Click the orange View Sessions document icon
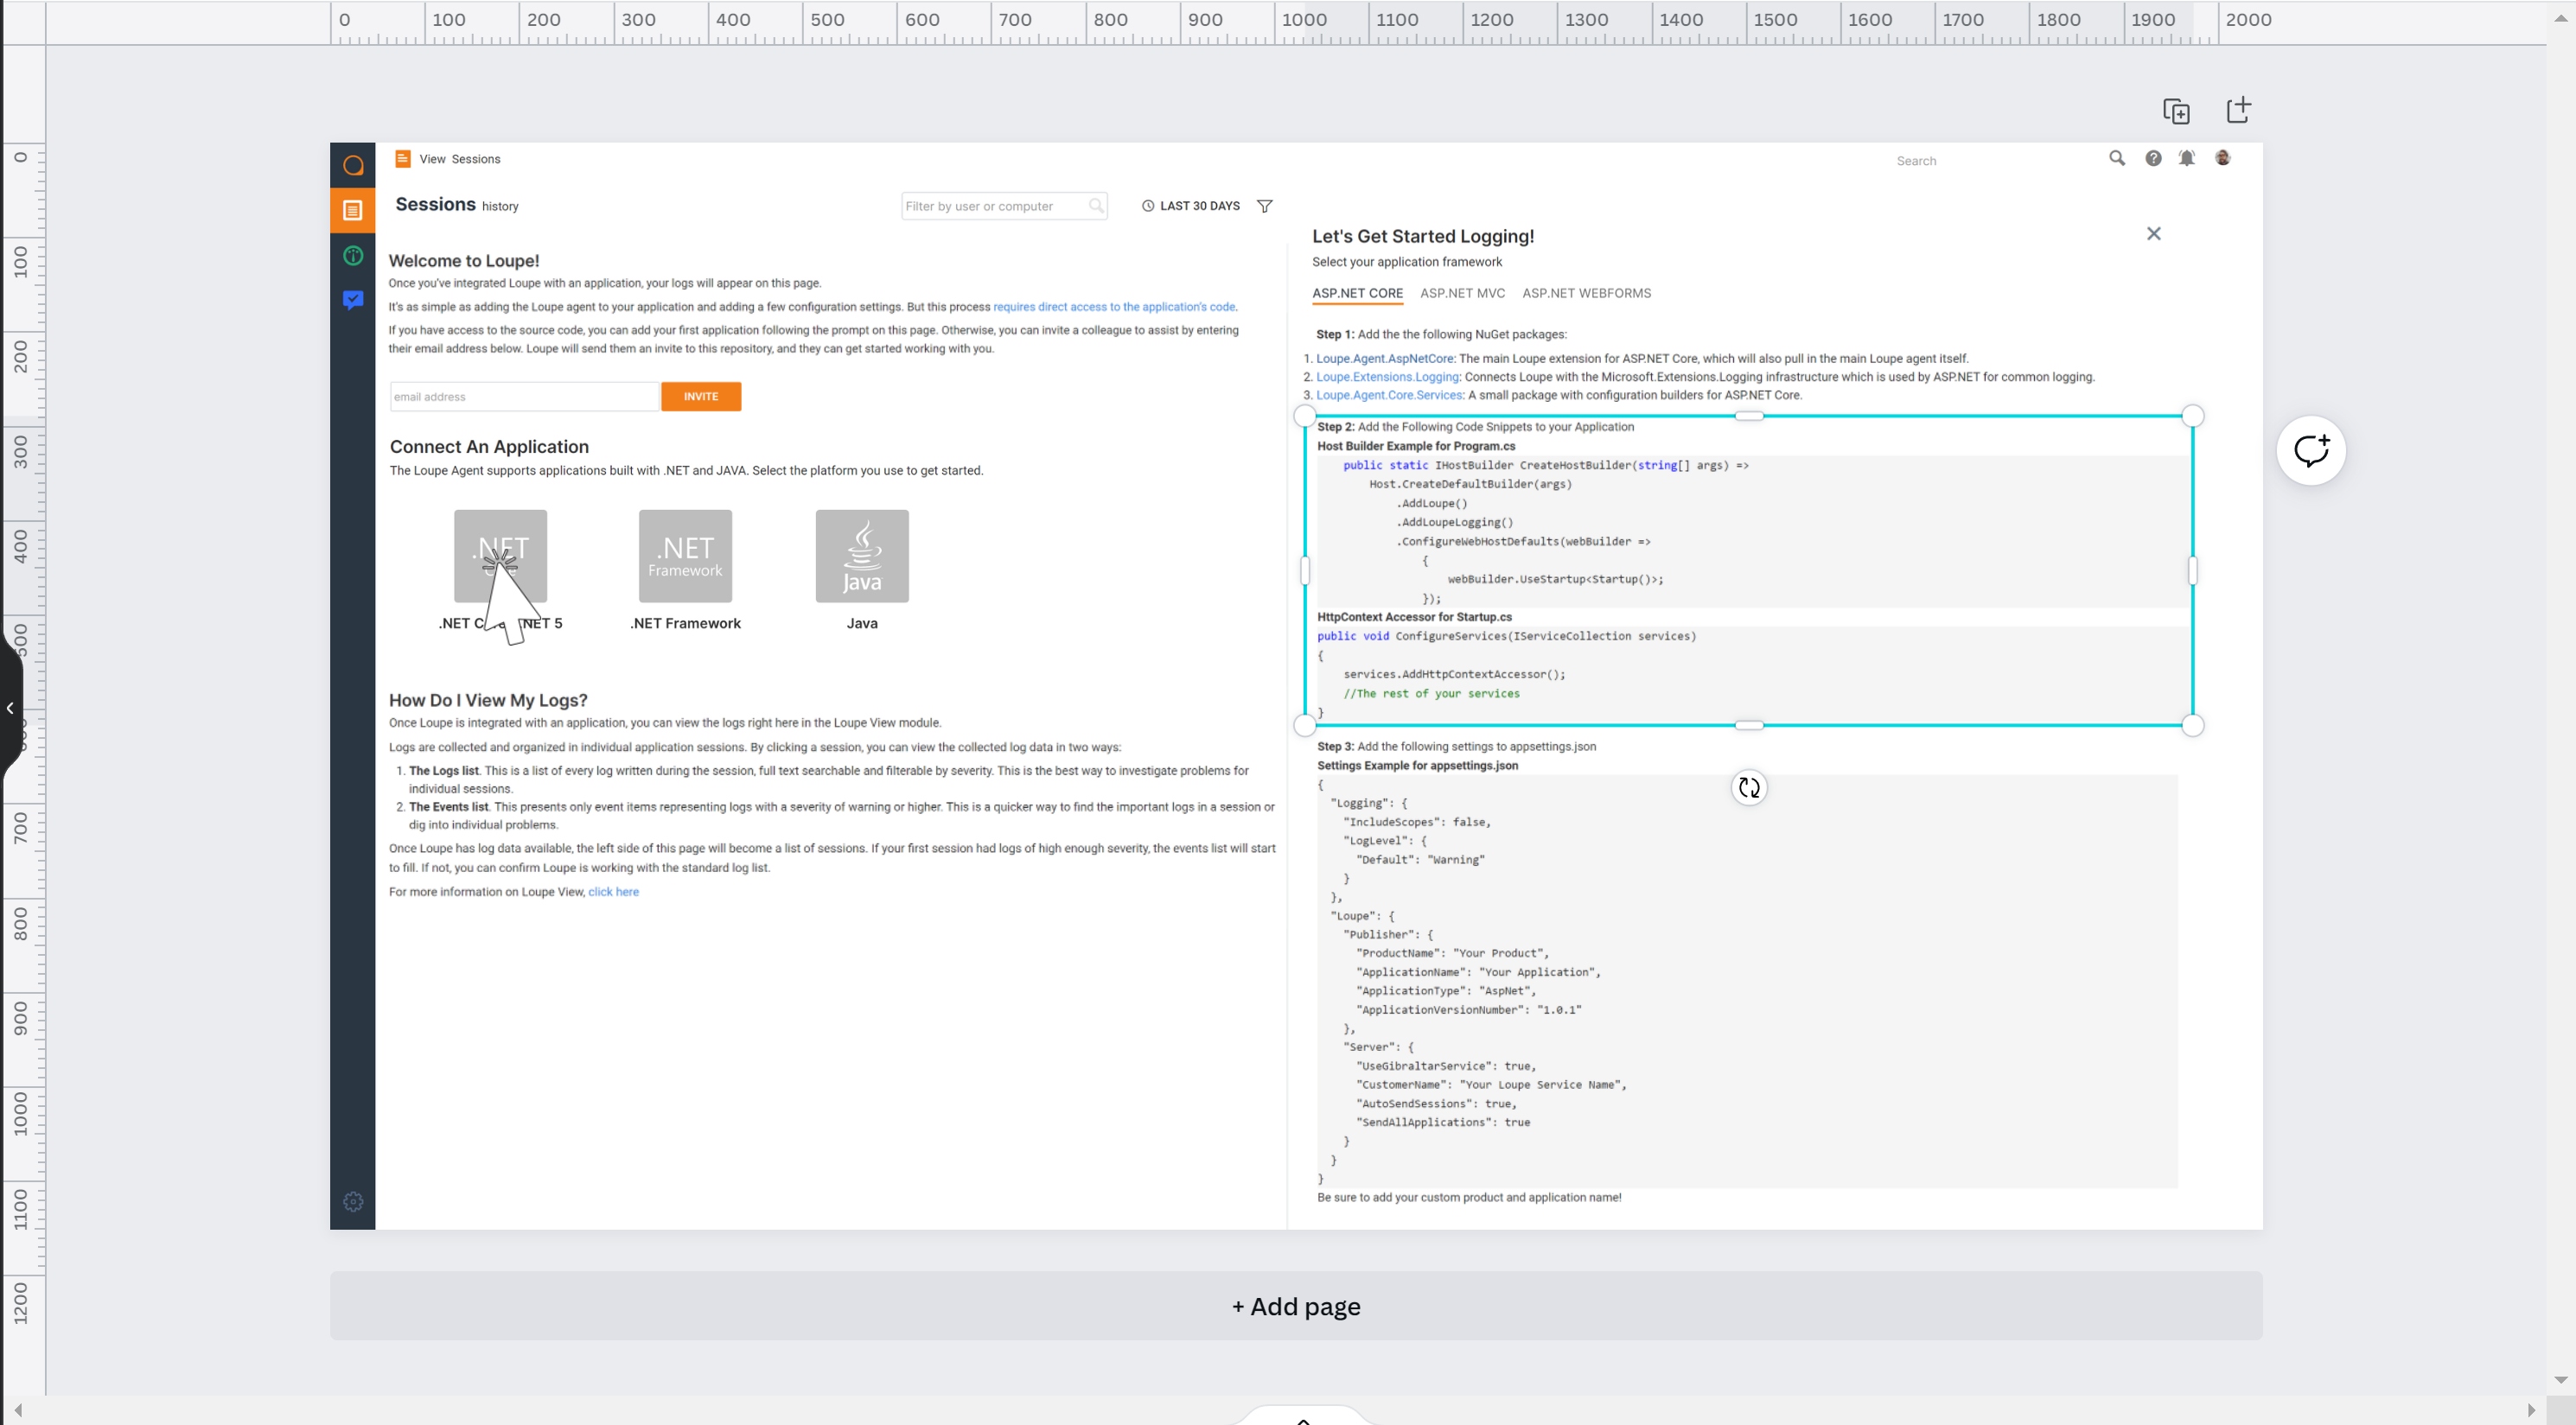Image resolution: width=2576 pixels, height=1425 pixels. (x=403, y=158)
